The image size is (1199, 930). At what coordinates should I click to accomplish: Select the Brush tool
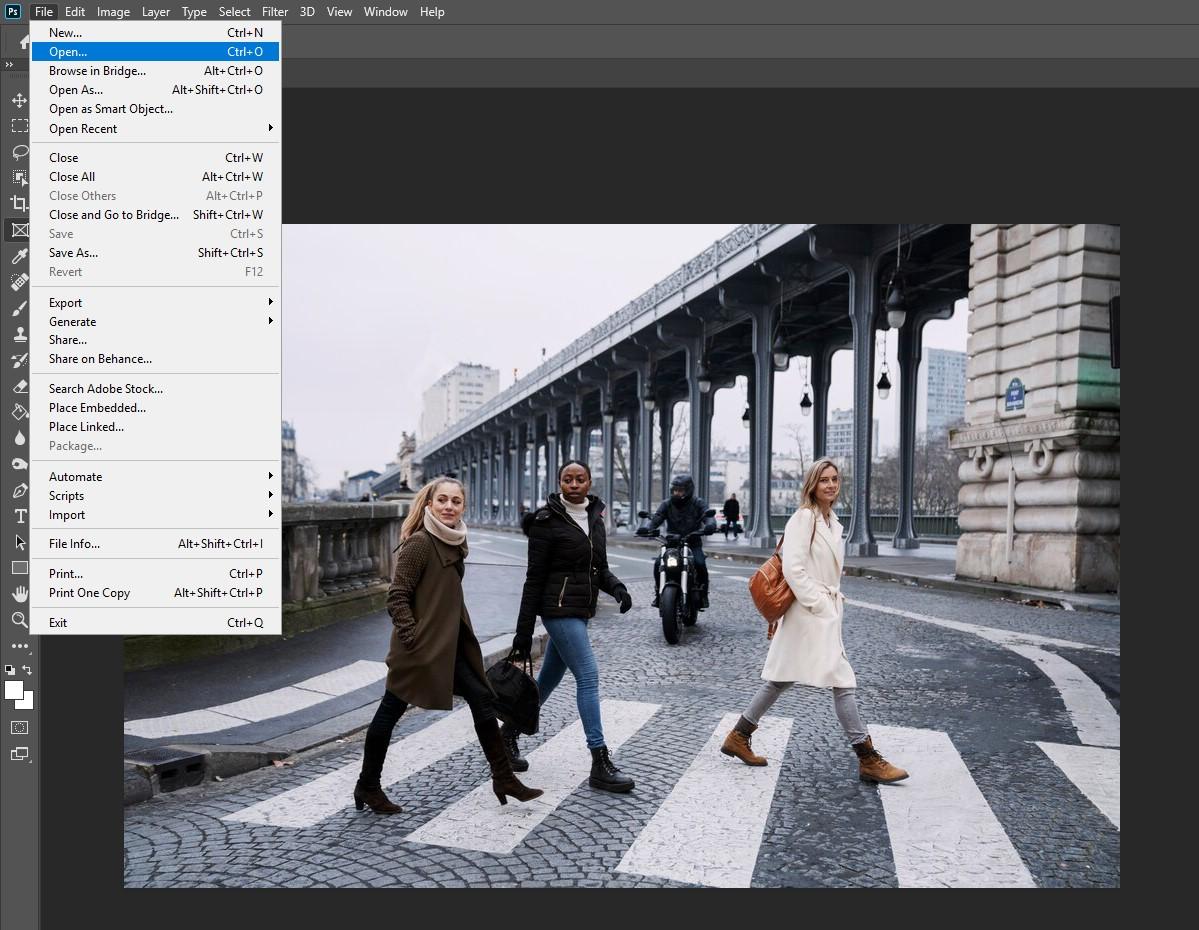(x=19, y=309)
